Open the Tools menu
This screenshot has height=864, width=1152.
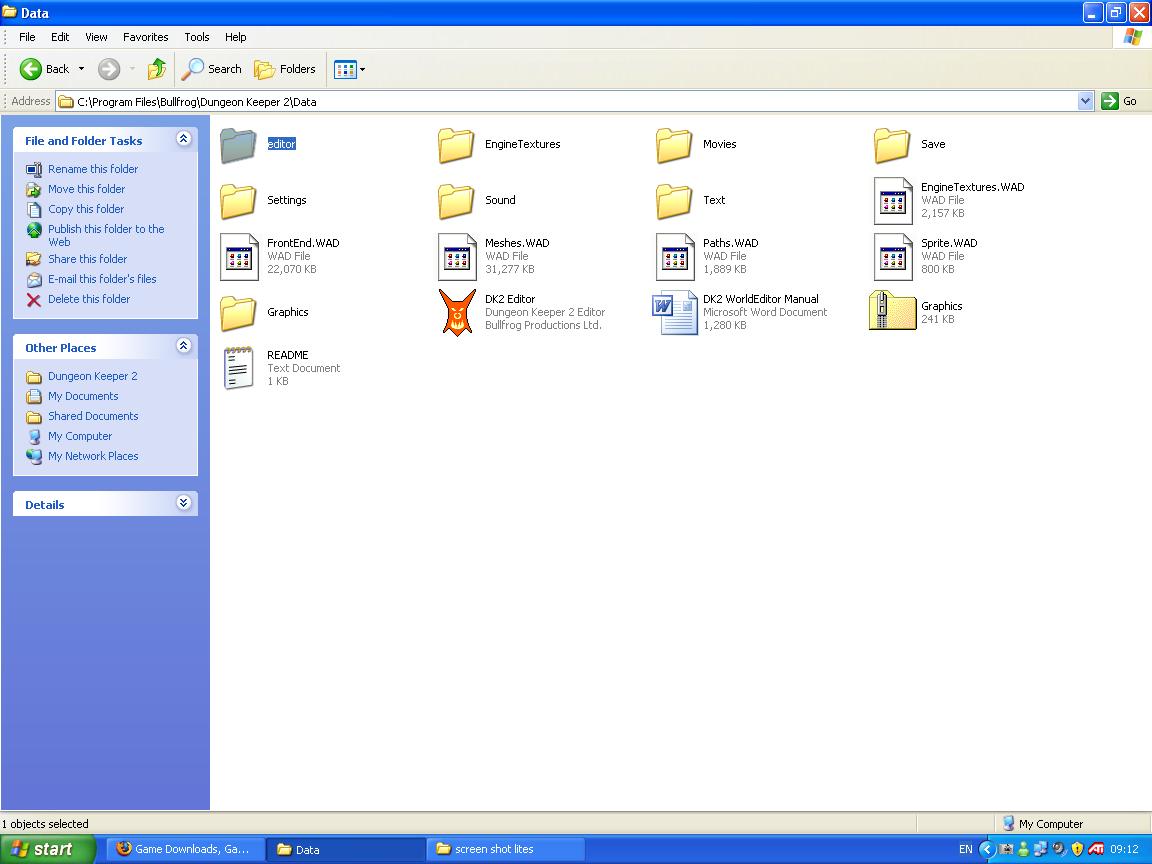point(196,37)
